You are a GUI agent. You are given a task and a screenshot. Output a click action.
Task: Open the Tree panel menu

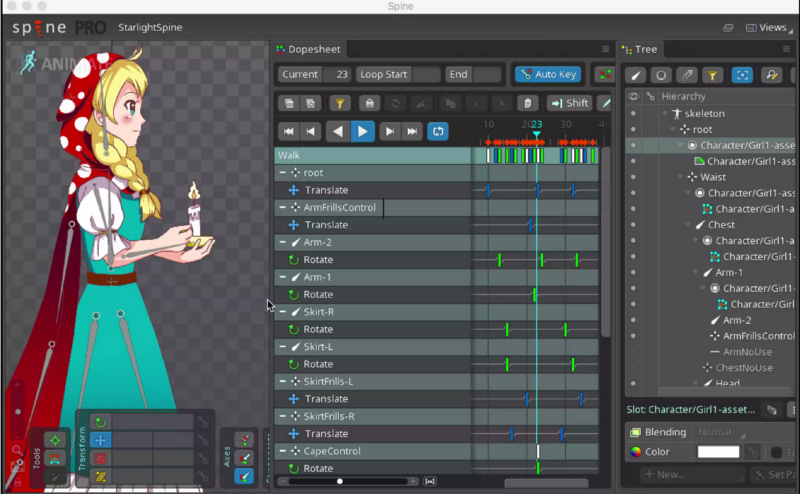pos(786,49)
